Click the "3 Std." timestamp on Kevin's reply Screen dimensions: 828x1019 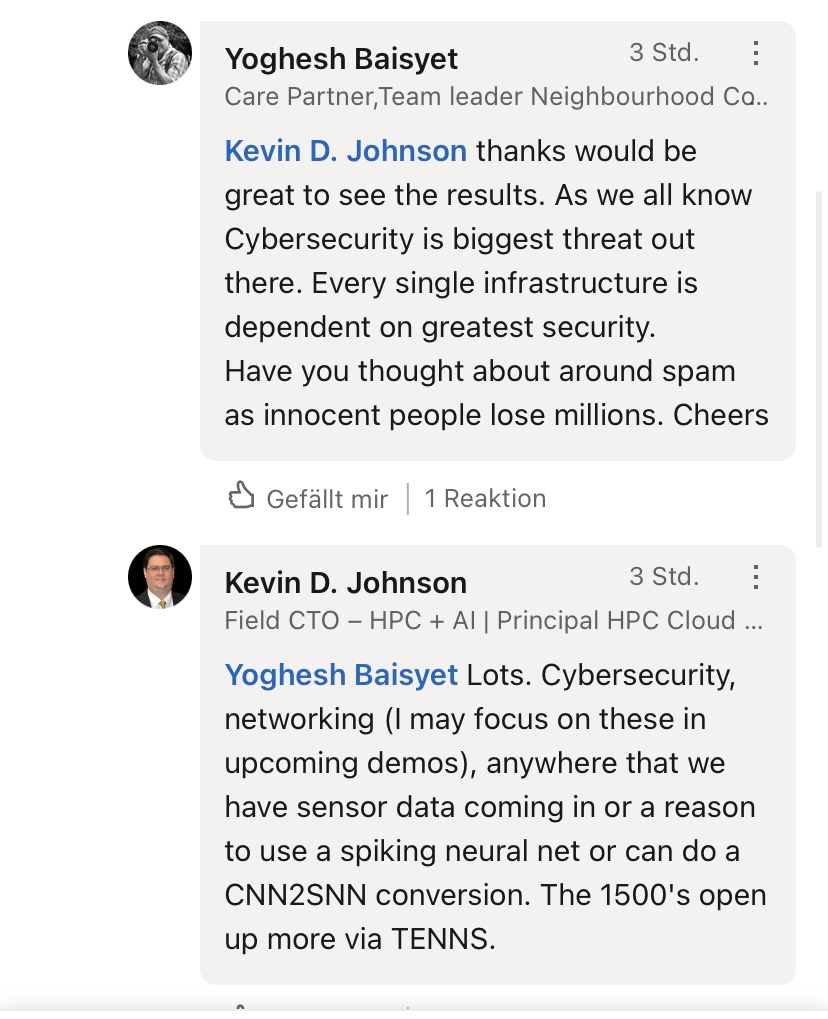pos(664,577)
